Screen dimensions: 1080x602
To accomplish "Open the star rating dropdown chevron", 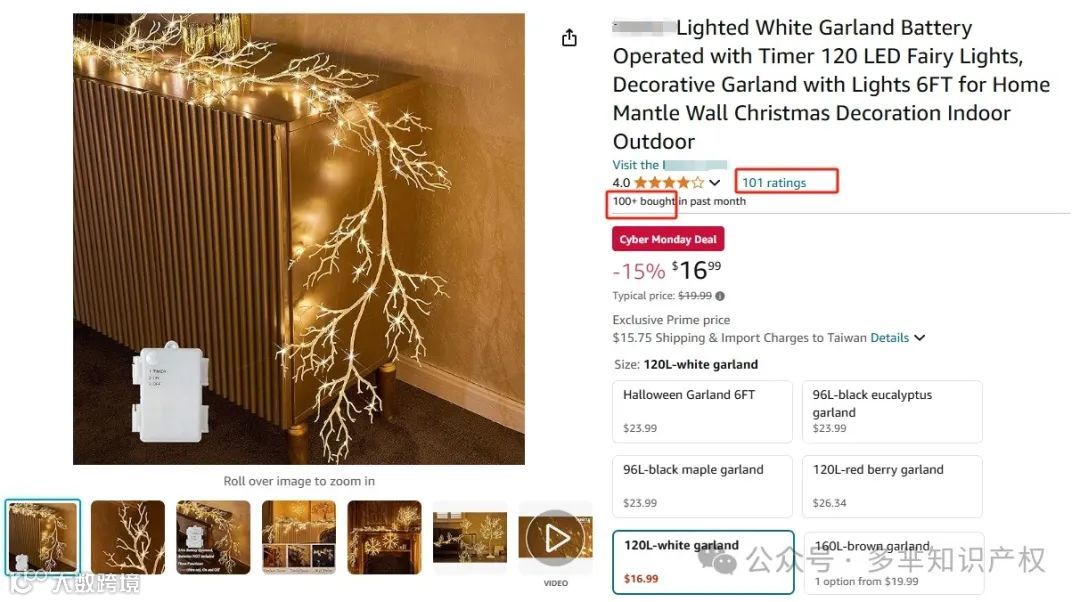I will click(714, 183).
